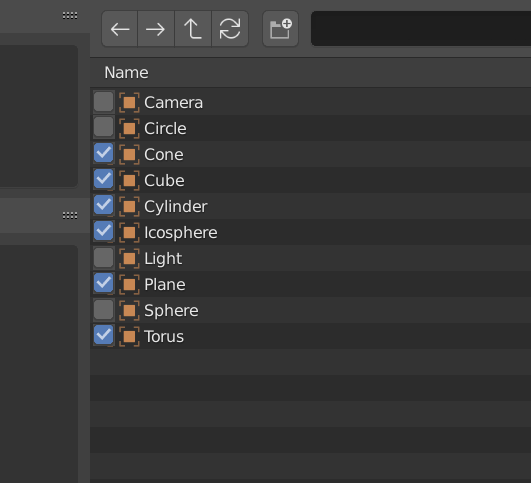
Task: Select the Circle name text
Action: click(x=165, y=129)
